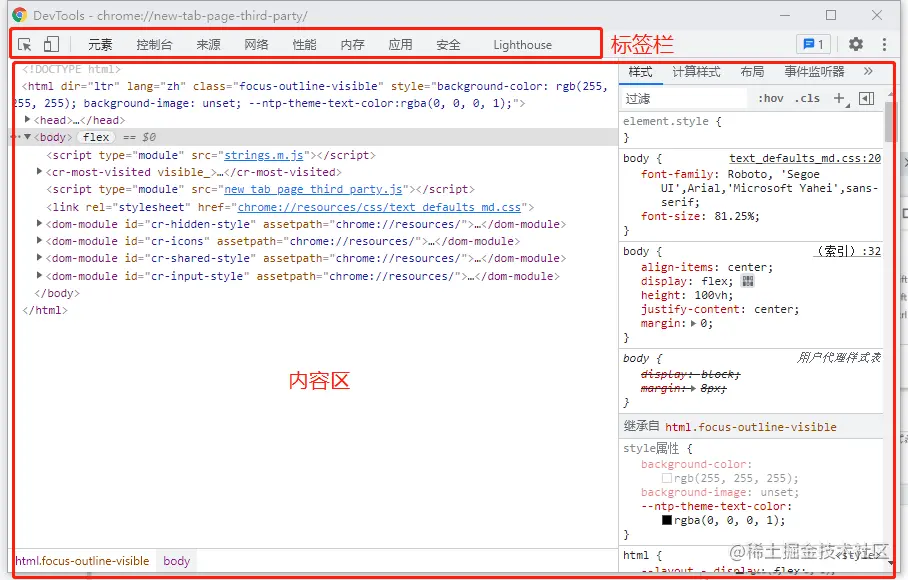Focus the 过滤 styles filter field

(x=684, y=98)
